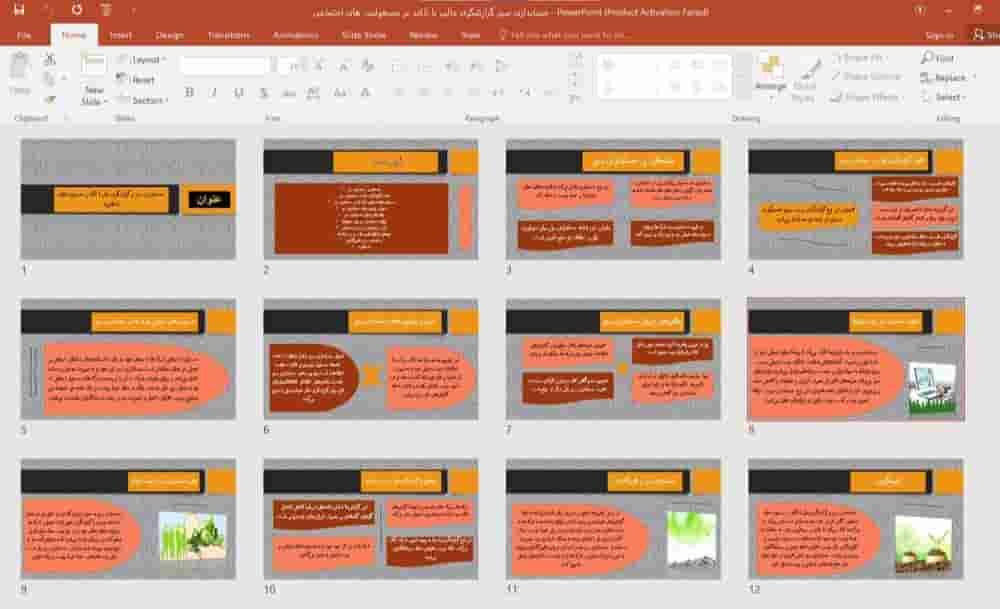Open the Section dropdown
1000x609 pixels.
(142, 99)
